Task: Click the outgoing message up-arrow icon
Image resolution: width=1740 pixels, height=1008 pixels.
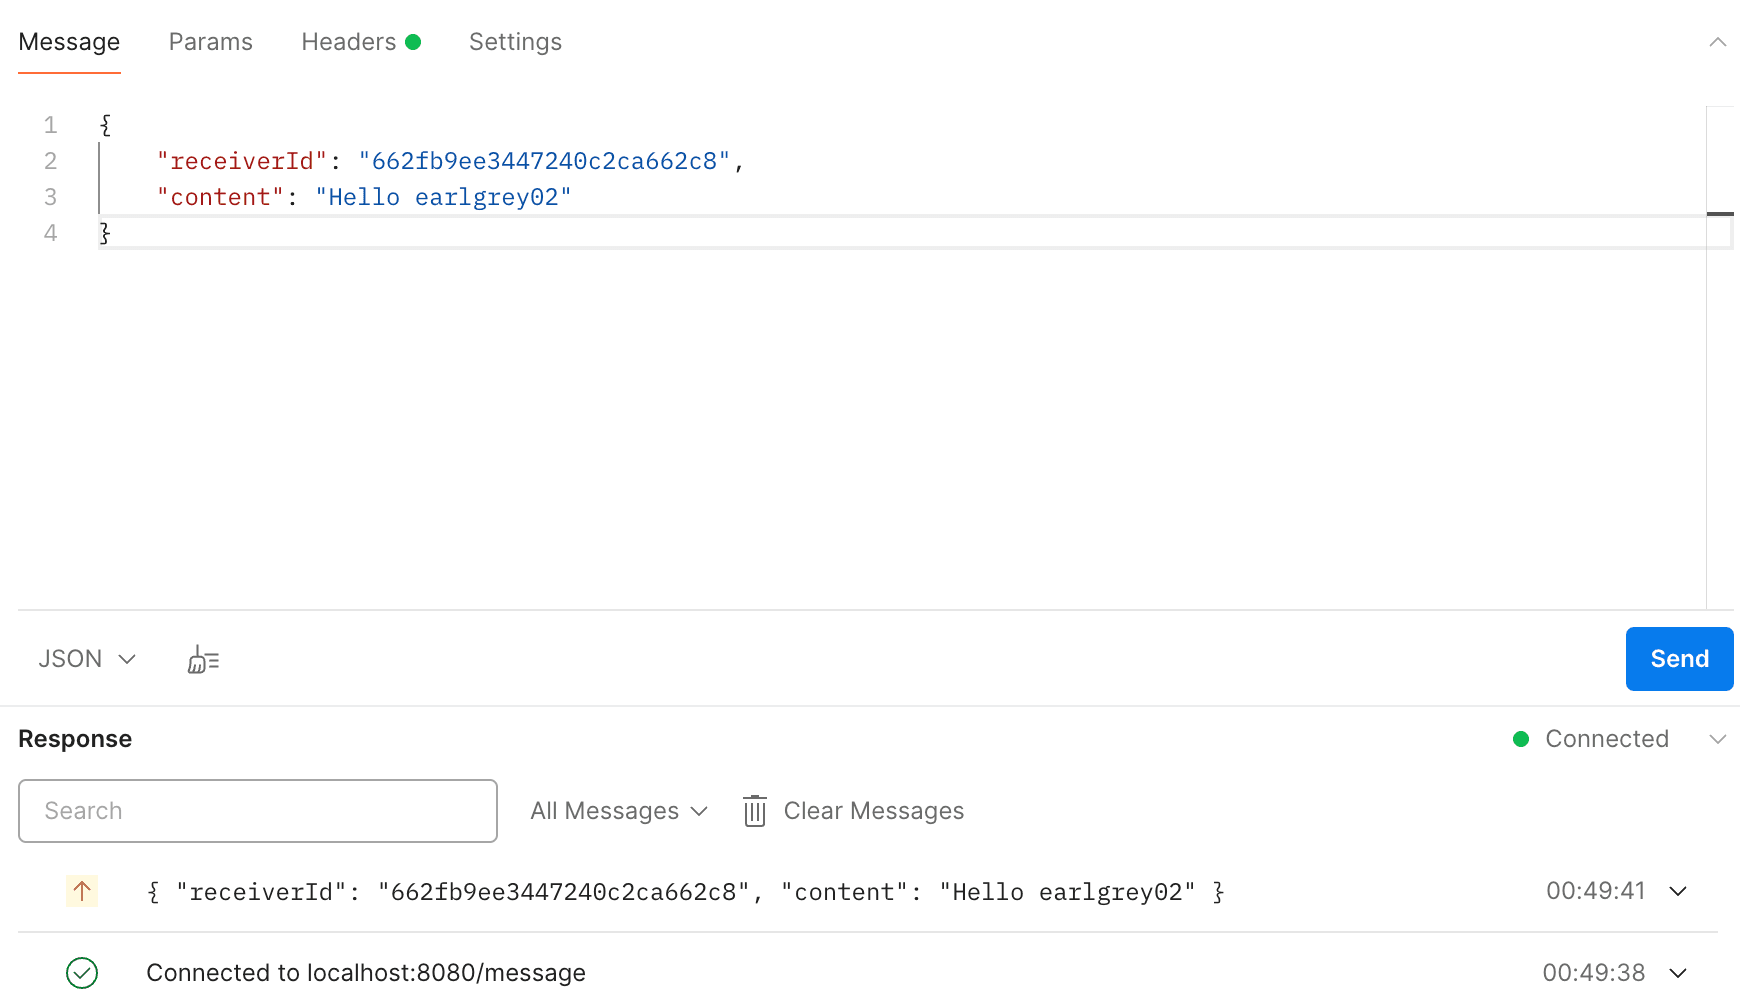Action: [82, 891]
